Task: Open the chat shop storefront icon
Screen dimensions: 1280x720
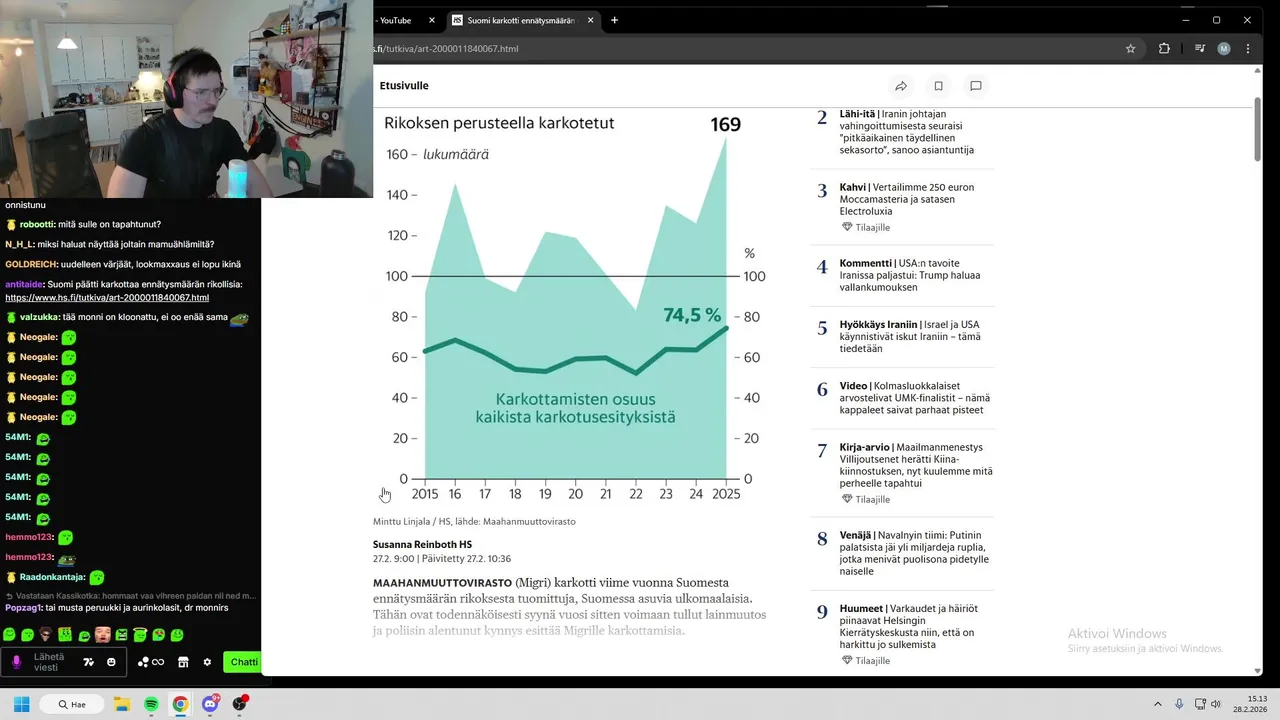Action: [x=183, y=662]
